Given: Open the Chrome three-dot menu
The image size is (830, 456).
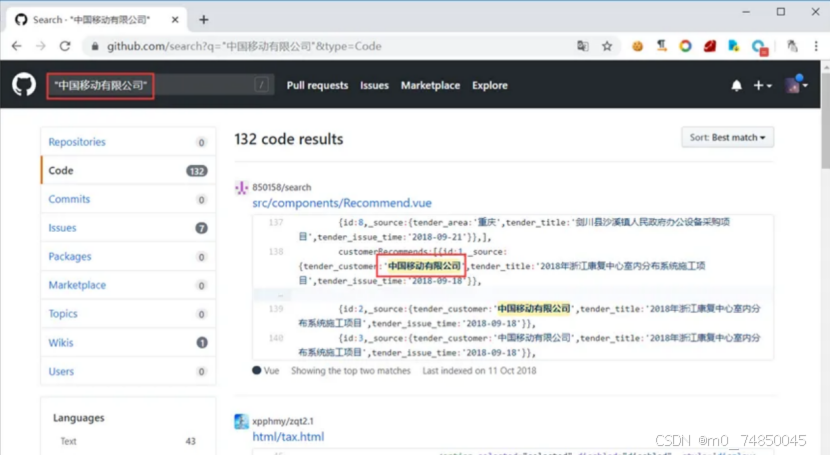Looking at the screenshot, I should (816, 46).
